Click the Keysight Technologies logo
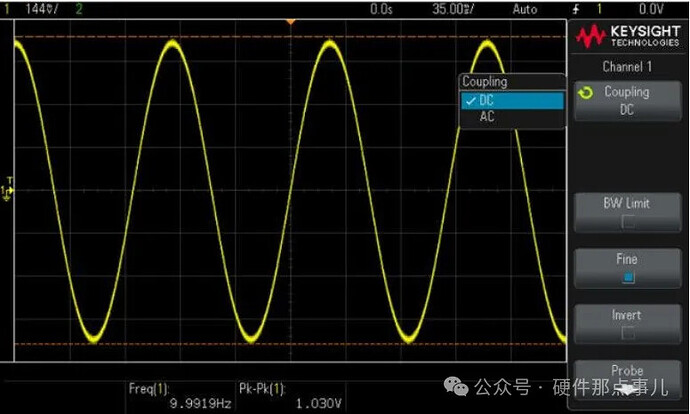 tap(626, 39)
